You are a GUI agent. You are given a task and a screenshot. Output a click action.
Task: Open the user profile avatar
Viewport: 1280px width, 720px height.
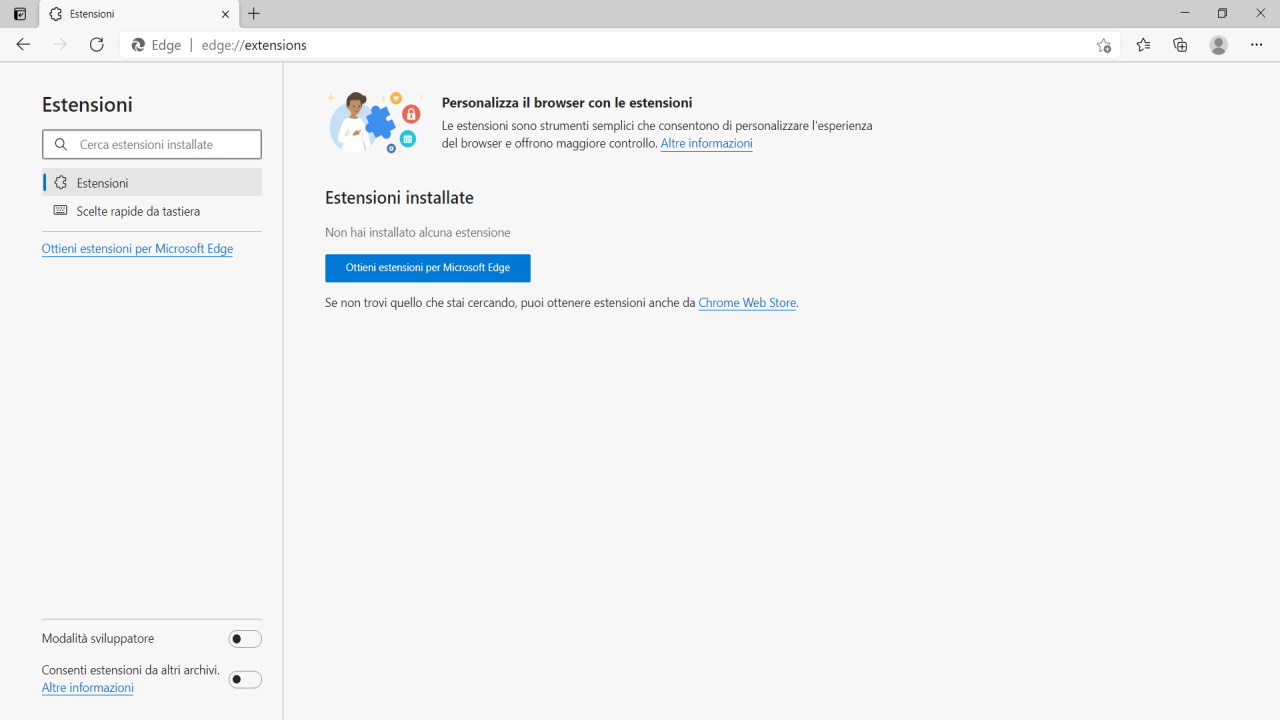pos(1218,45)
